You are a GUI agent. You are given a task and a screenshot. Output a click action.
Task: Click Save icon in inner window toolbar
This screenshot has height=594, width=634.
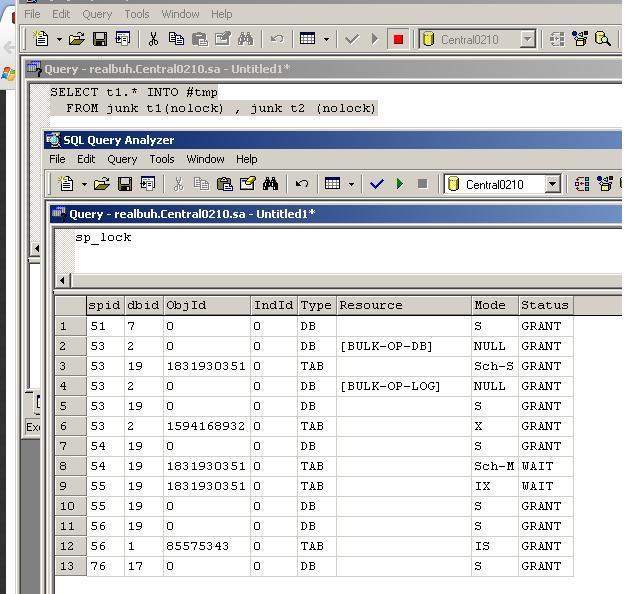tap(125, 184)
